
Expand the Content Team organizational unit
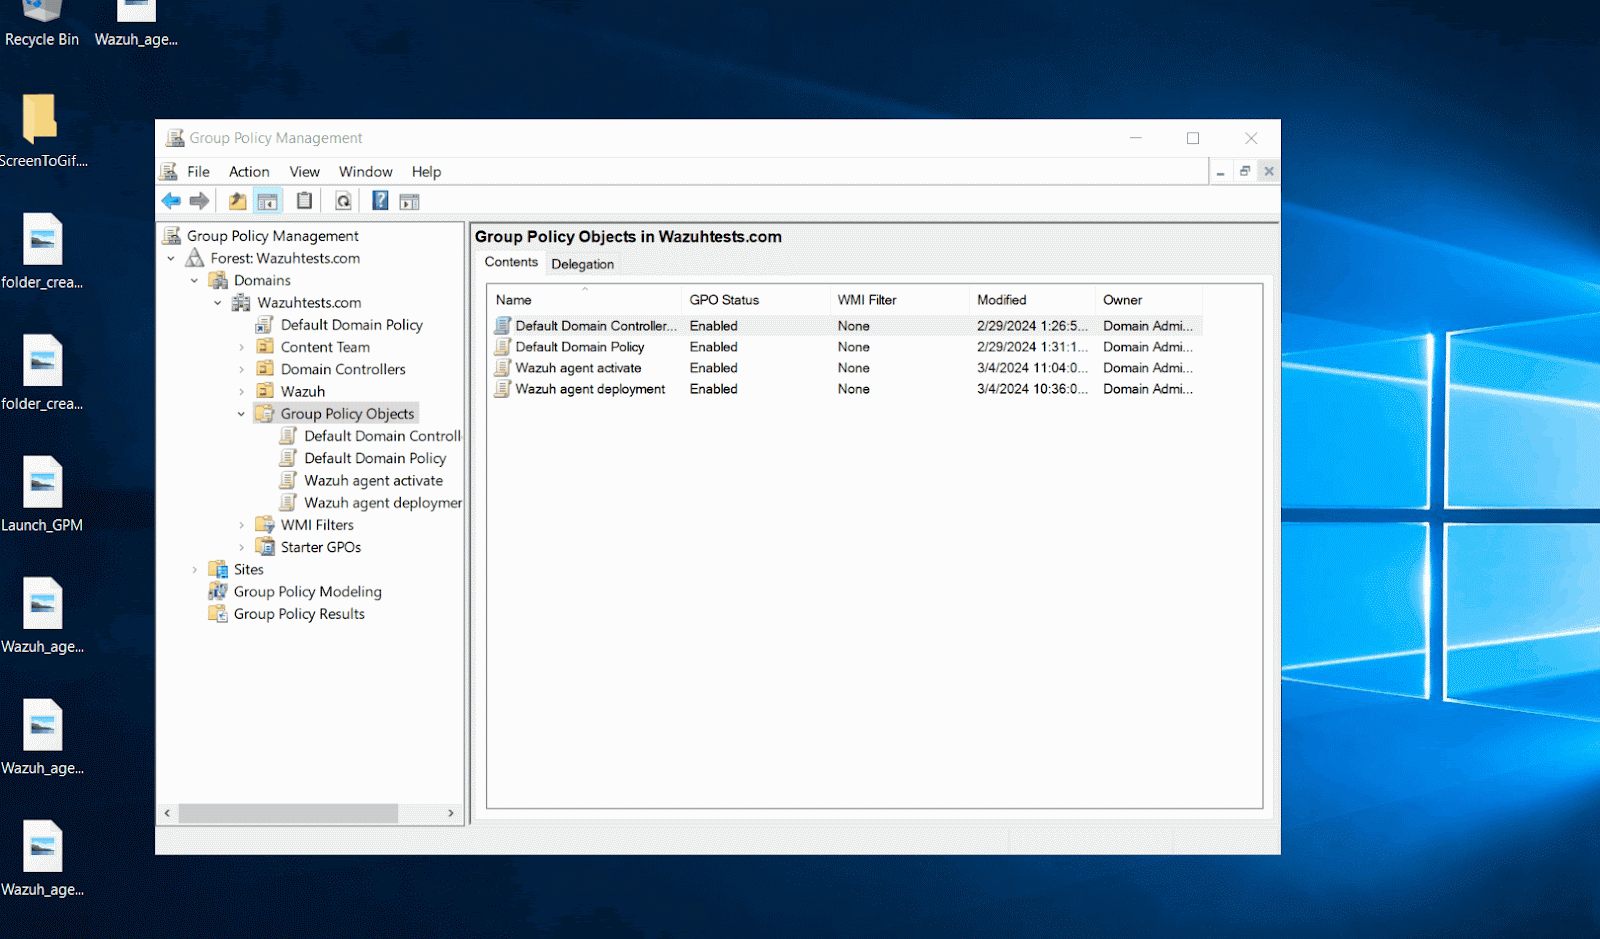click(x=241, y=348)
